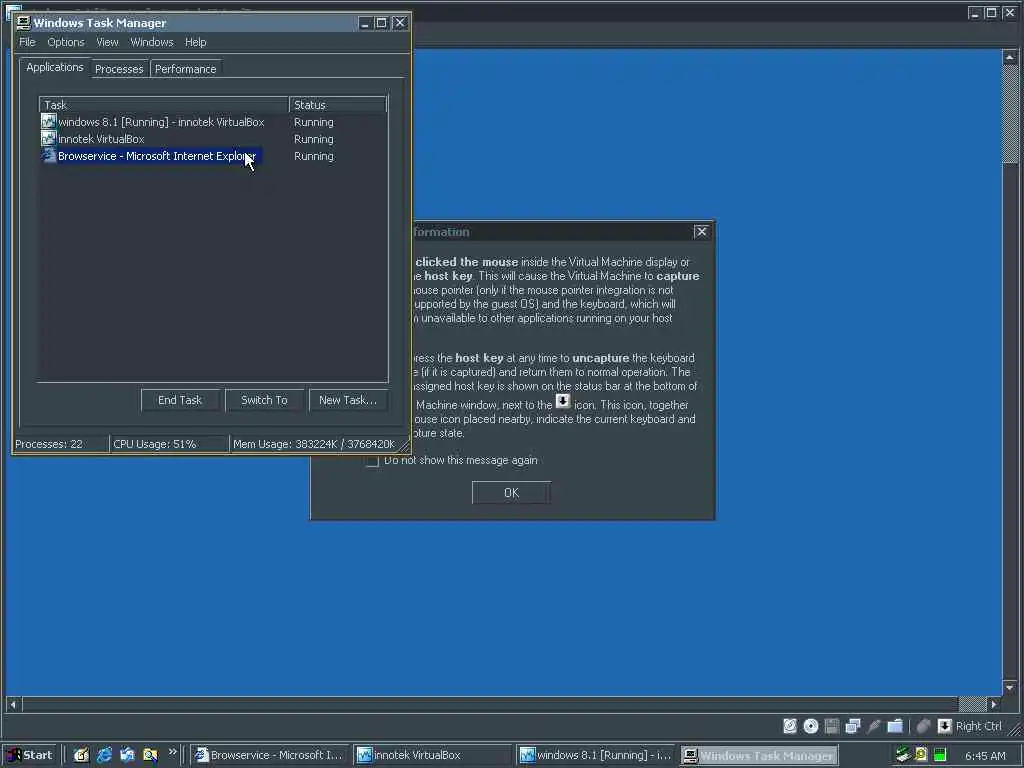
Task: Click the CPU Usage: 51% status entry
Action: point(169,444)
